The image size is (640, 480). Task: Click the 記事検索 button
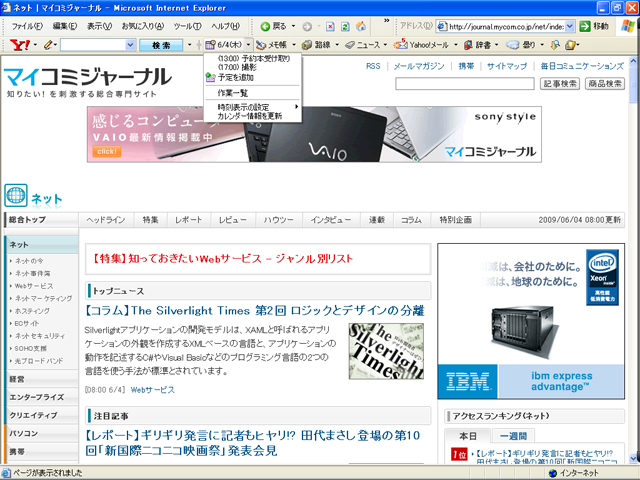[x=560, y=84]
